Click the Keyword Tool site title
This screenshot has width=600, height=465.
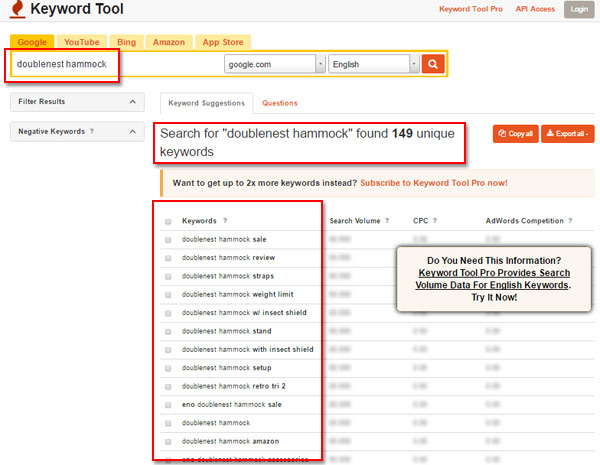77,9
